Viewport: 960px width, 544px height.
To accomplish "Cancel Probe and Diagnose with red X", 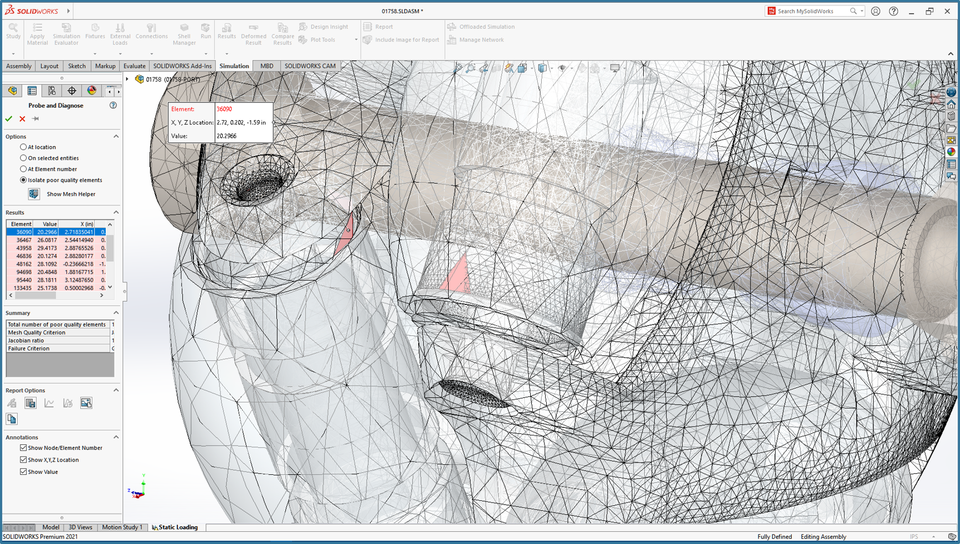I will pos(22,119).
